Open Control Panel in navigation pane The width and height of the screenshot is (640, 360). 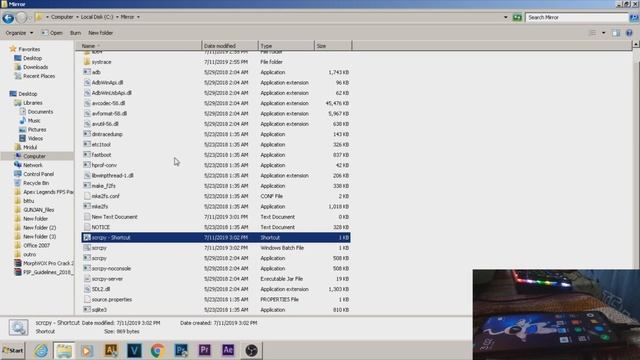[38, 174]
